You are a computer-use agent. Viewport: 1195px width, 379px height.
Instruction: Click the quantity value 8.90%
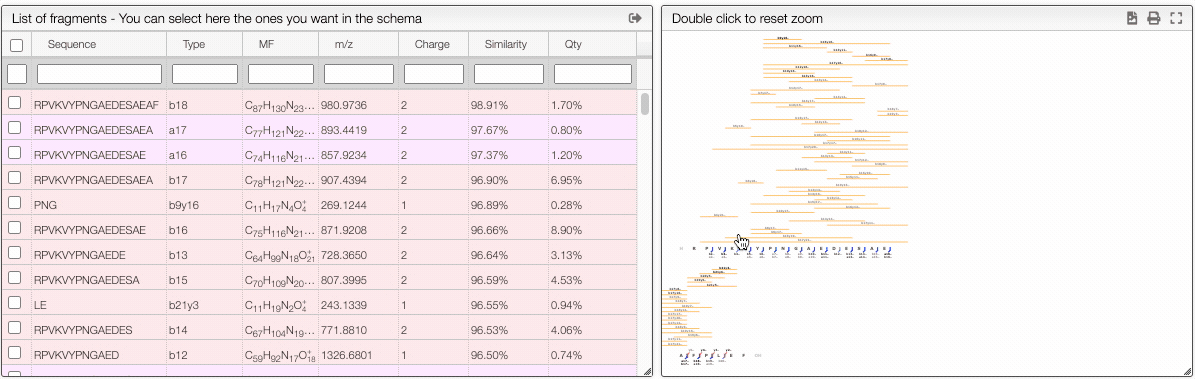[x=566, y=230]
